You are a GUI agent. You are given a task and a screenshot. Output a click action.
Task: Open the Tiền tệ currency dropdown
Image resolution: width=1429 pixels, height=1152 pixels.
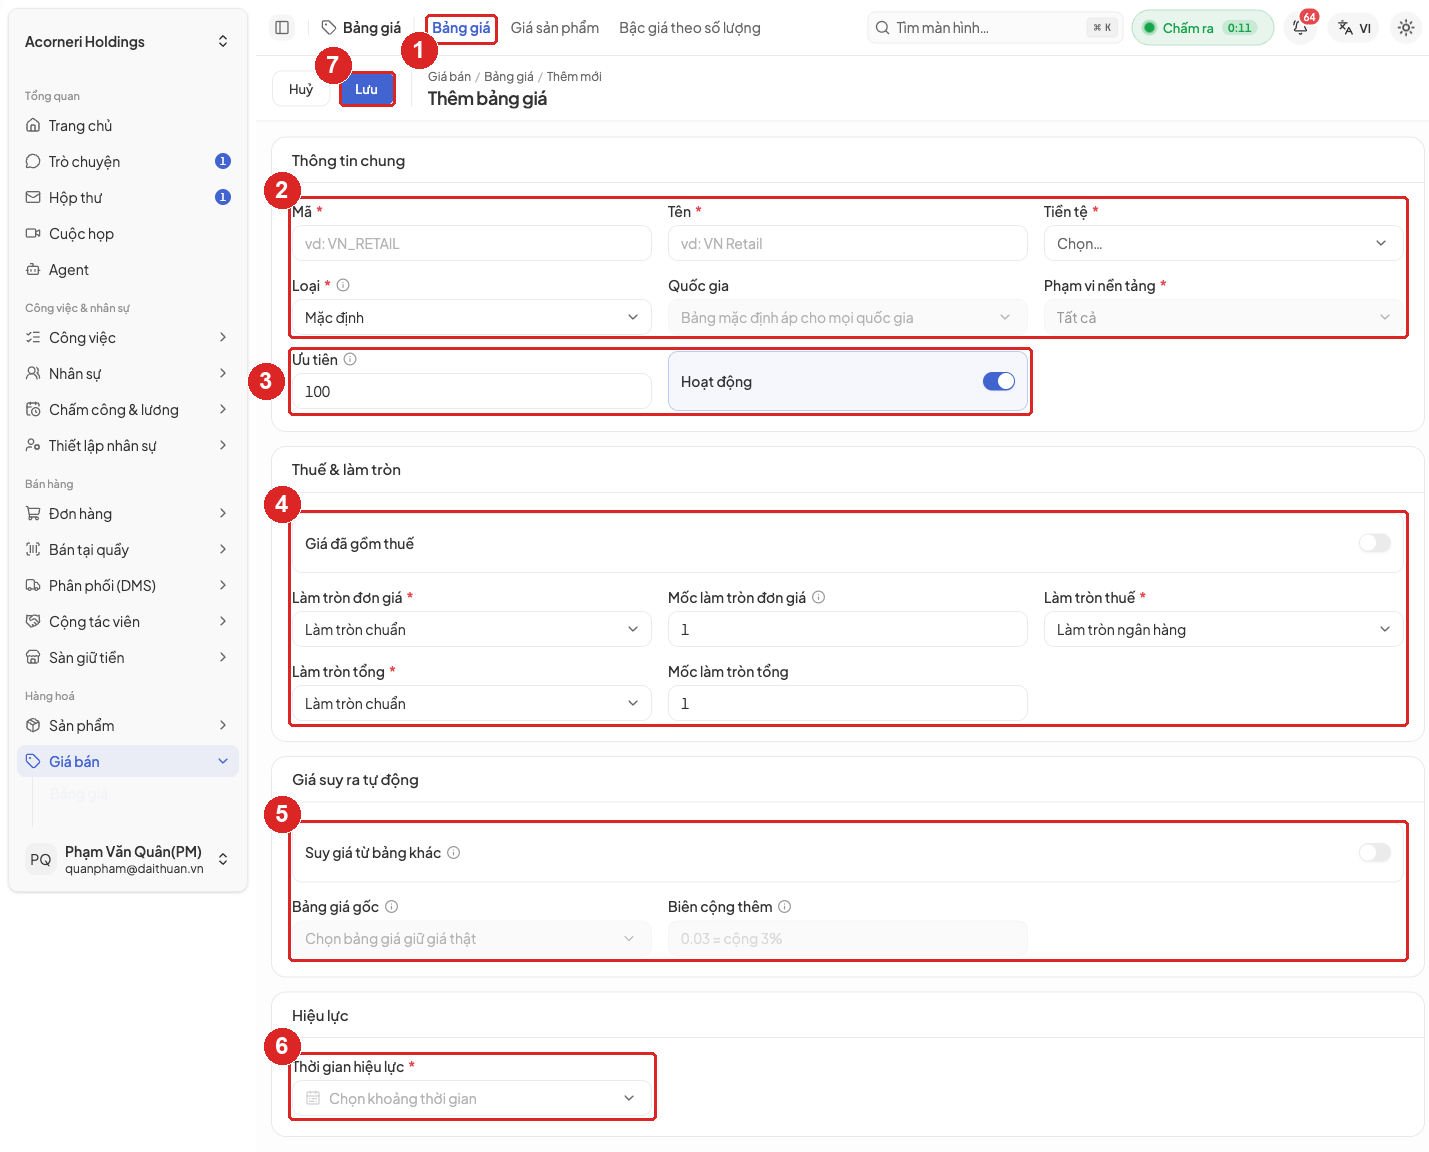(x=1222, y=244)
